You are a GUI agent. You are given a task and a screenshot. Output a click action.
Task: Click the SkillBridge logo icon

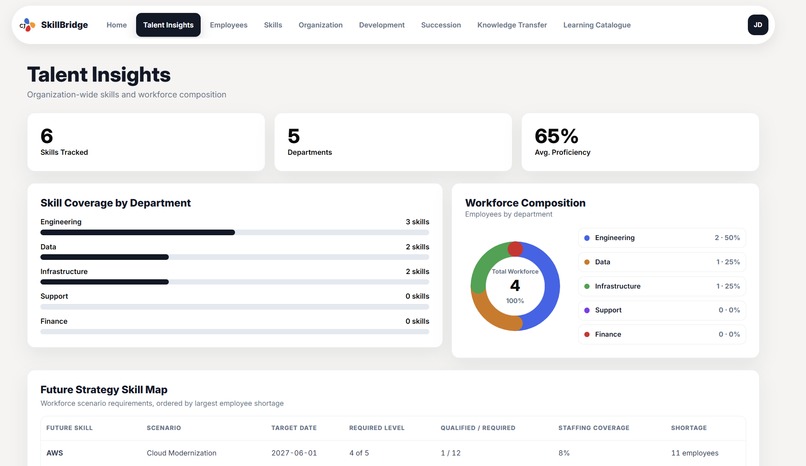tap(27, 25)
